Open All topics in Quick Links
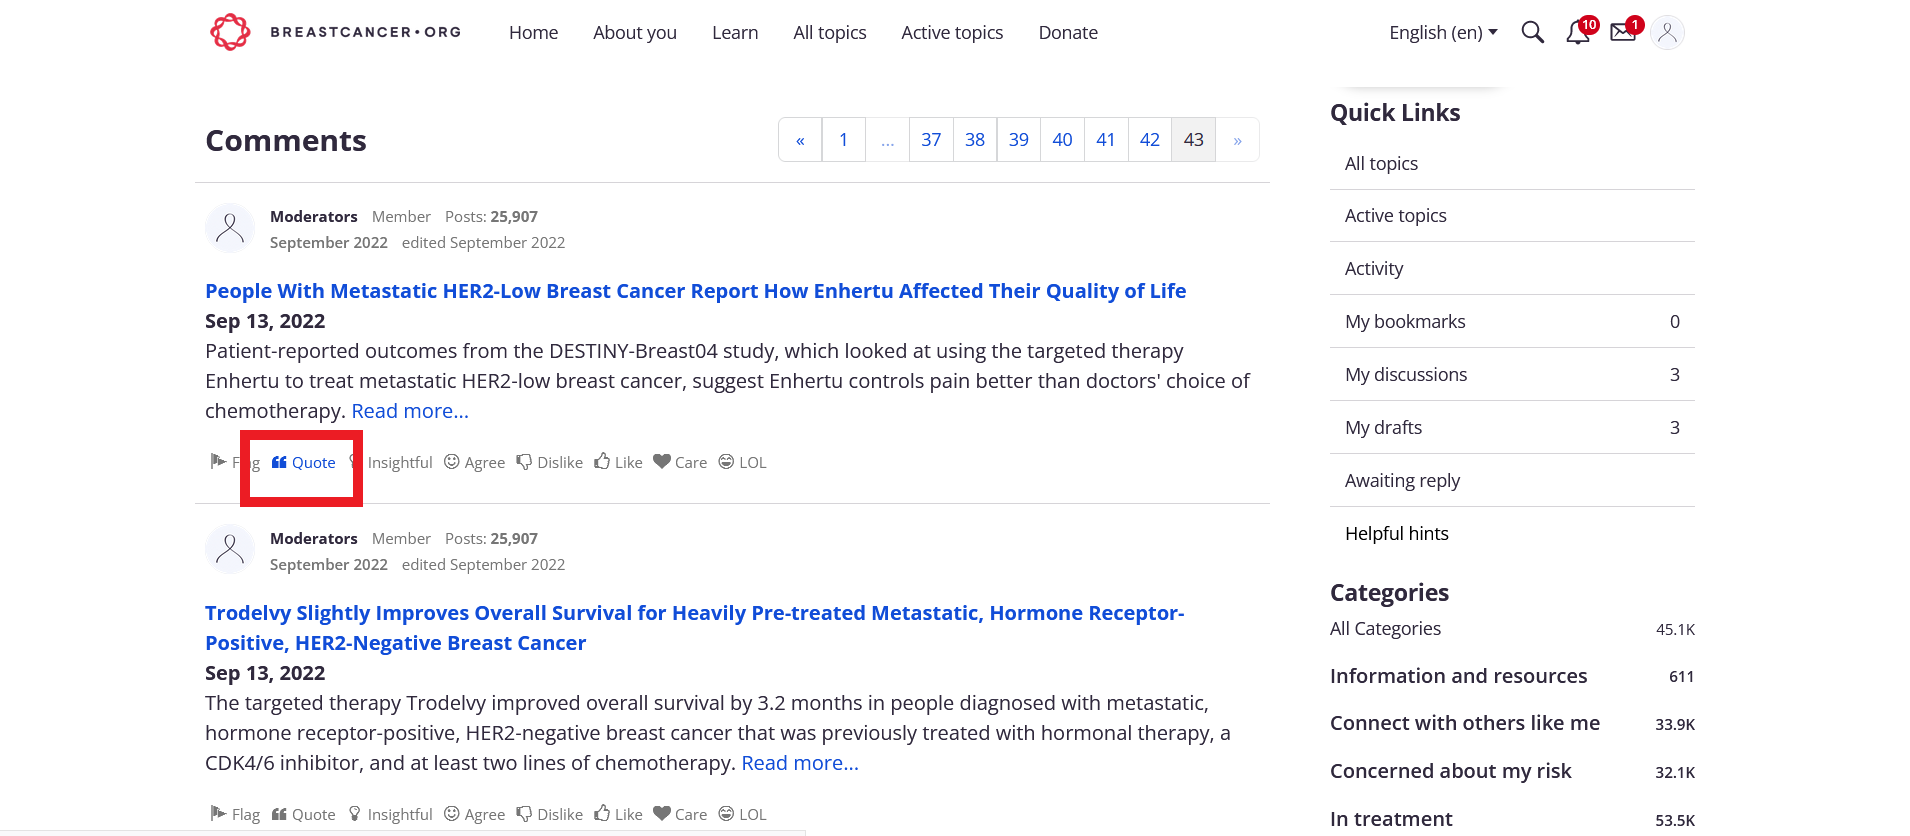 pos(1512,164)
